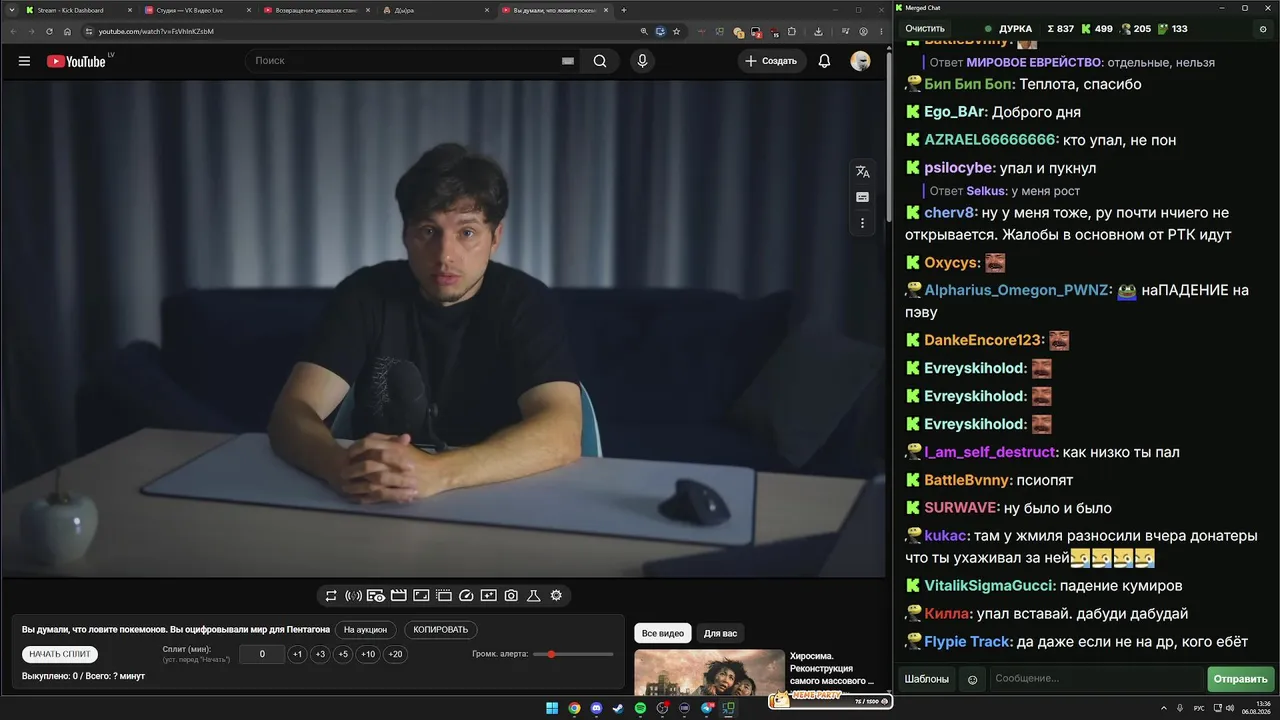Take a screenshot with the camera icon
The width and height of the screenshot is (1280, 720).
[x=511, y=595]
